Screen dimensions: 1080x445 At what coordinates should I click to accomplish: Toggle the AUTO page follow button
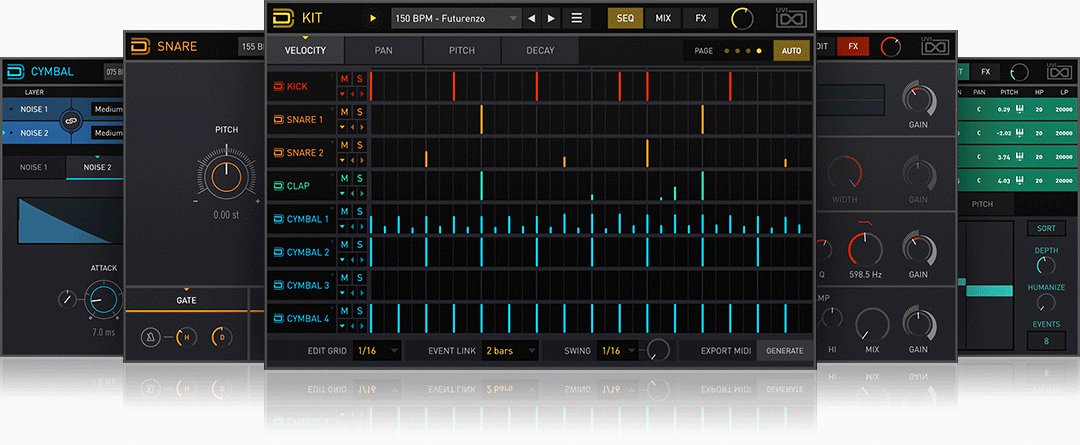click(791, 50)
